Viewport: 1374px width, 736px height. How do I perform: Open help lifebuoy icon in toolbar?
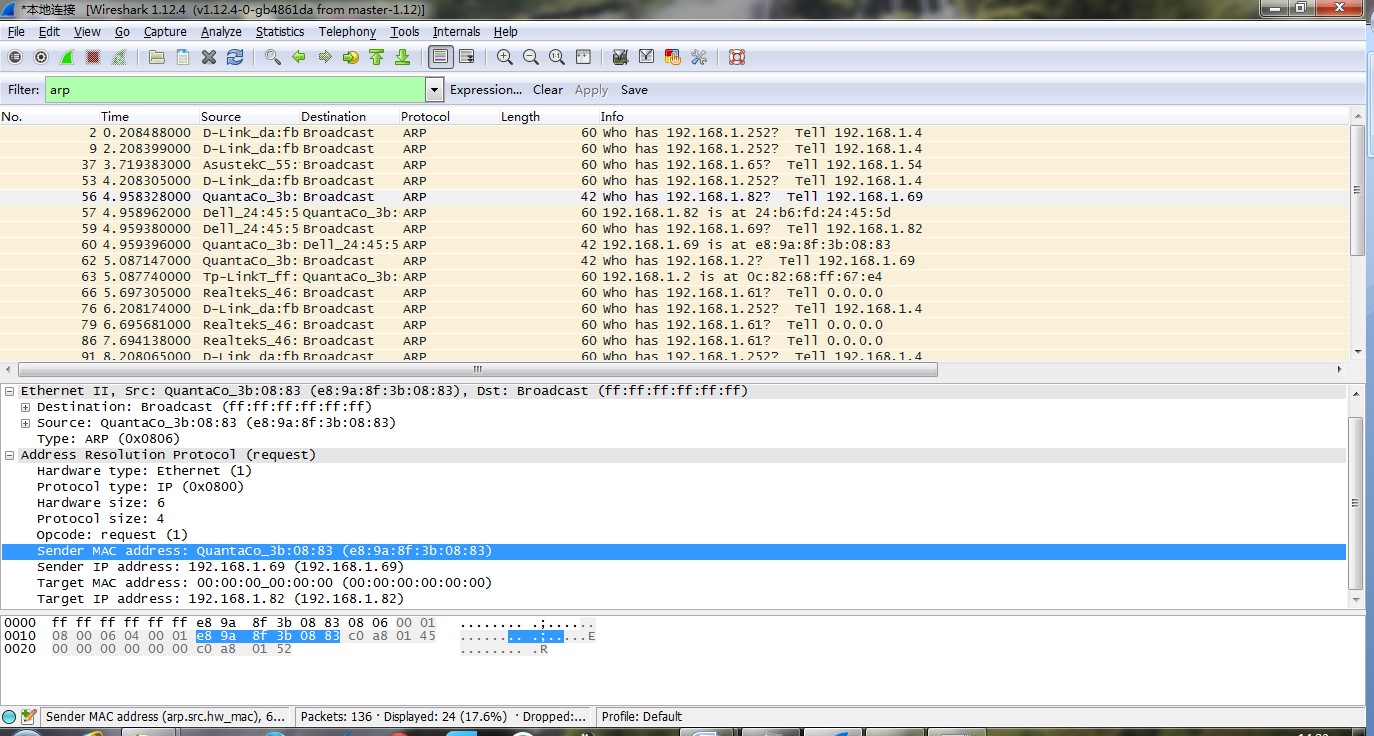point(737,57)
